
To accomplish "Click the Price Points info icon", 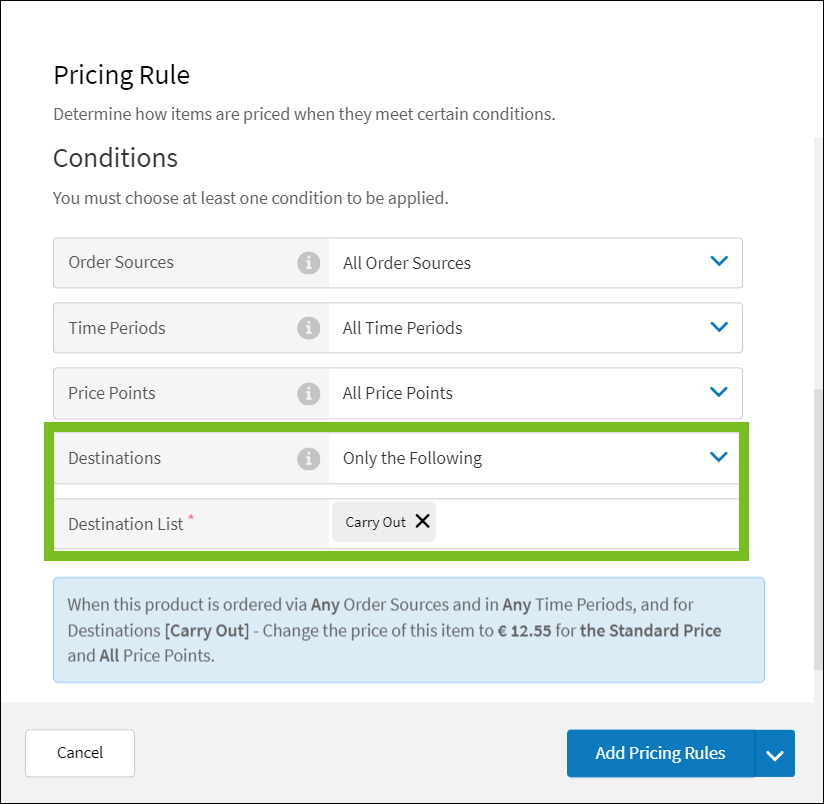I will click(309, 392).
